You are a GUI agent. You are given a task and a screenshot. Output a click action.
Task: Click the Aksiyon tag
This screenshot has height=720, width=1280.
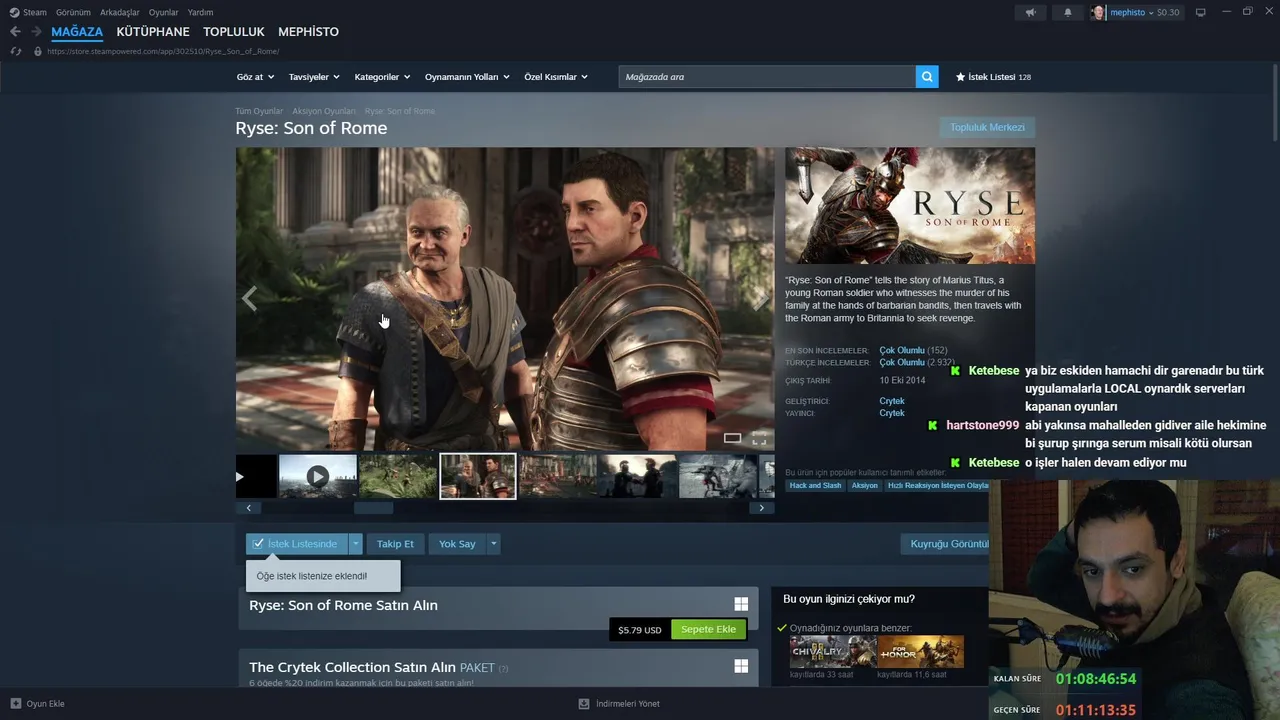pyautogui.click(x=865, y=485)
